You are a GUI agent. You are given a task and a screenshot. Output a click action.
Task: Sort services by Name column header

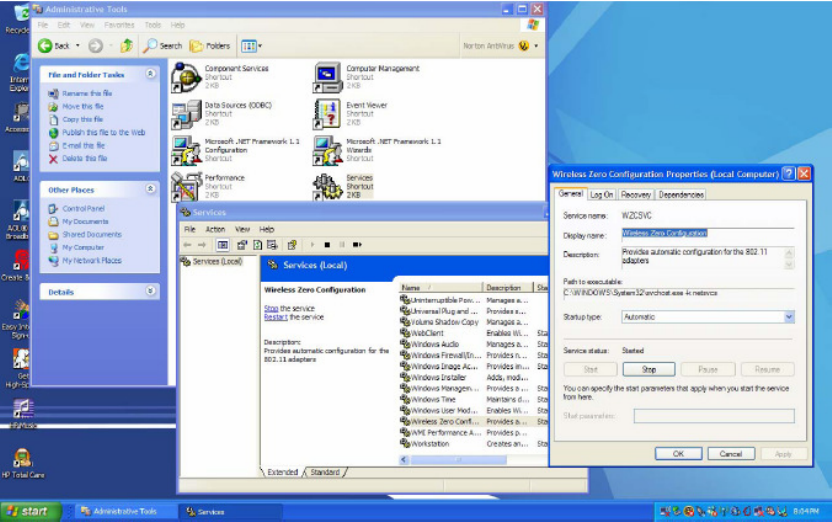440,288
